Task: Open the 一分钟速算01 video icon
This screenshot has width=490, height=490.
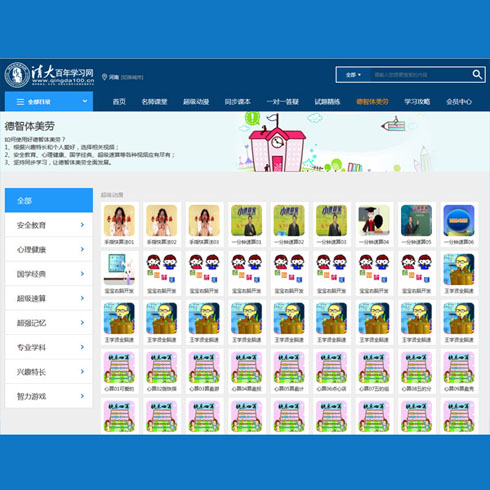Action: (x=247, y=221)
